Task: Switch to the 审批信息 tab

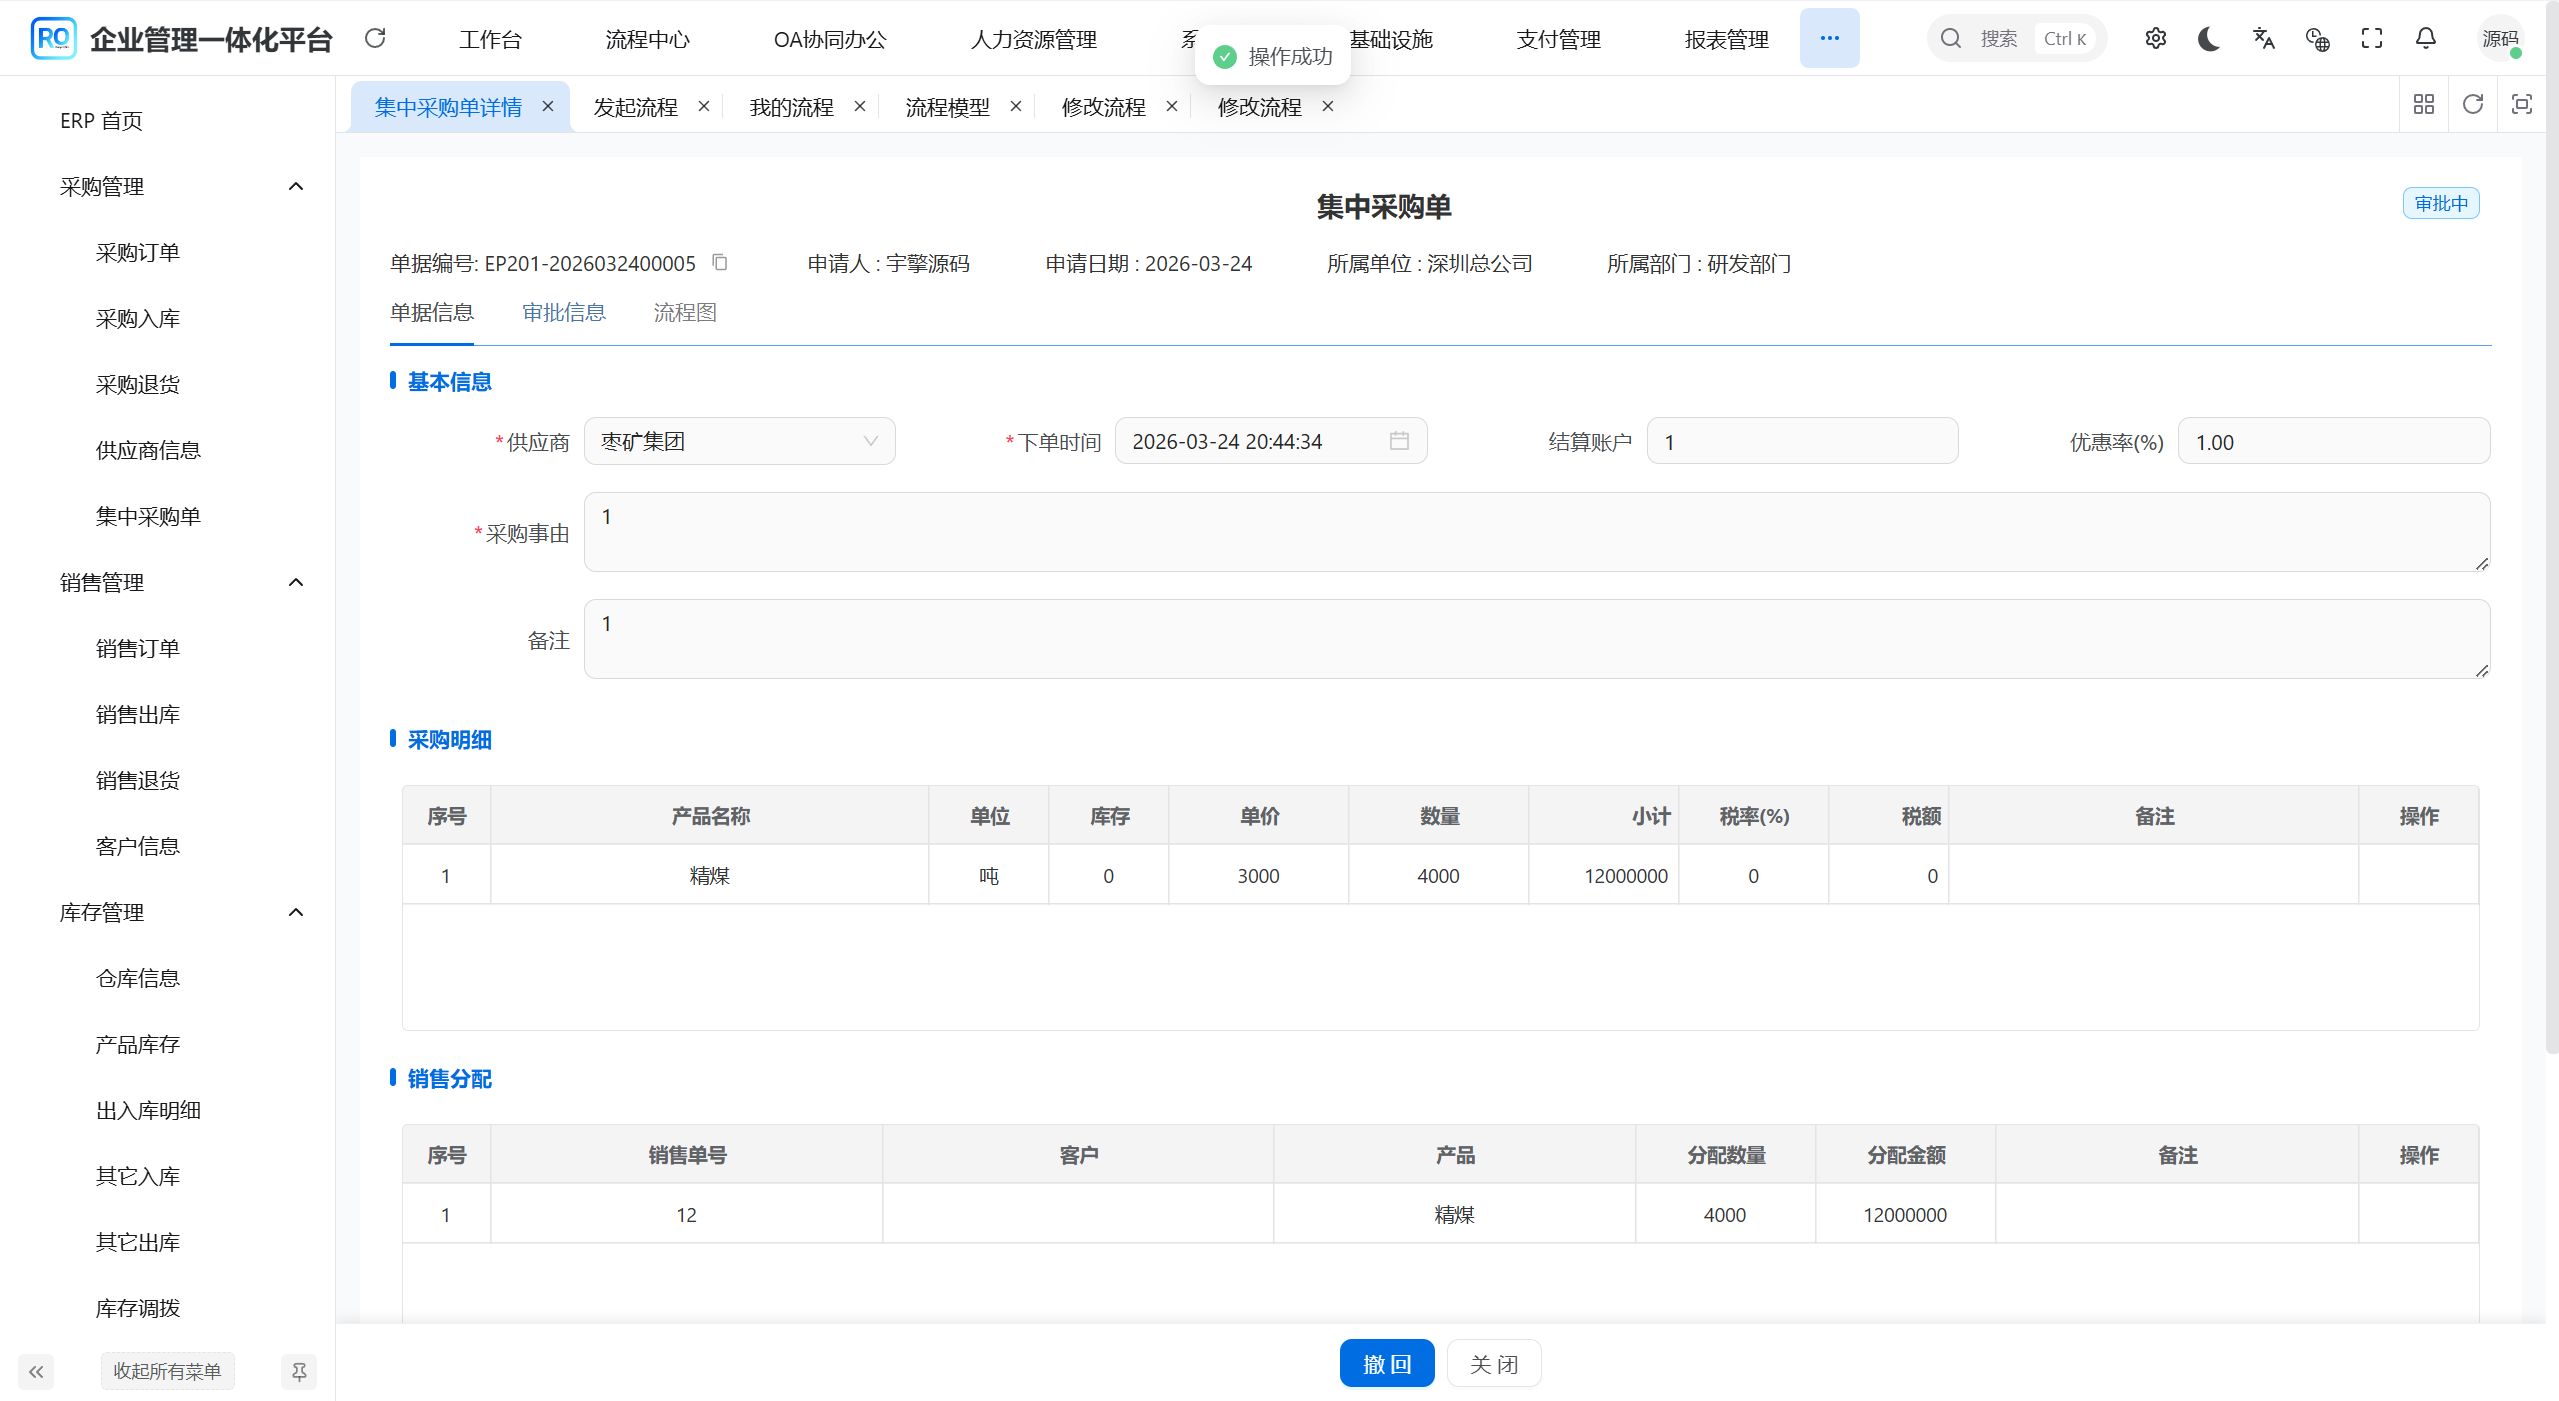Action: click(563, 313)
